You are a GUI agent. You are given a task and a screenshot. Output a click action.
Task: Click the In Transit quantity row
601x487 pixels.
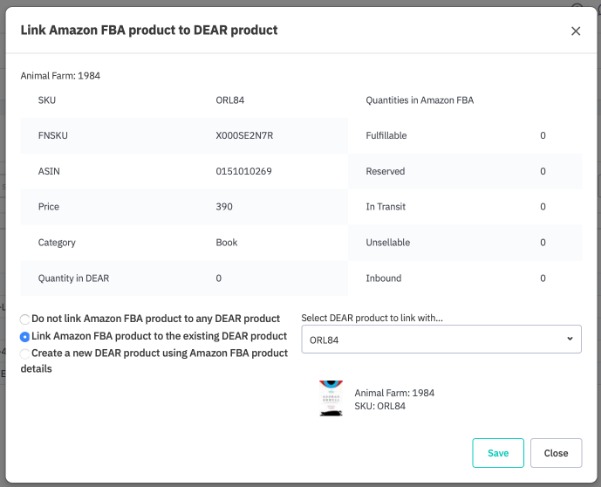coord(465,207)
